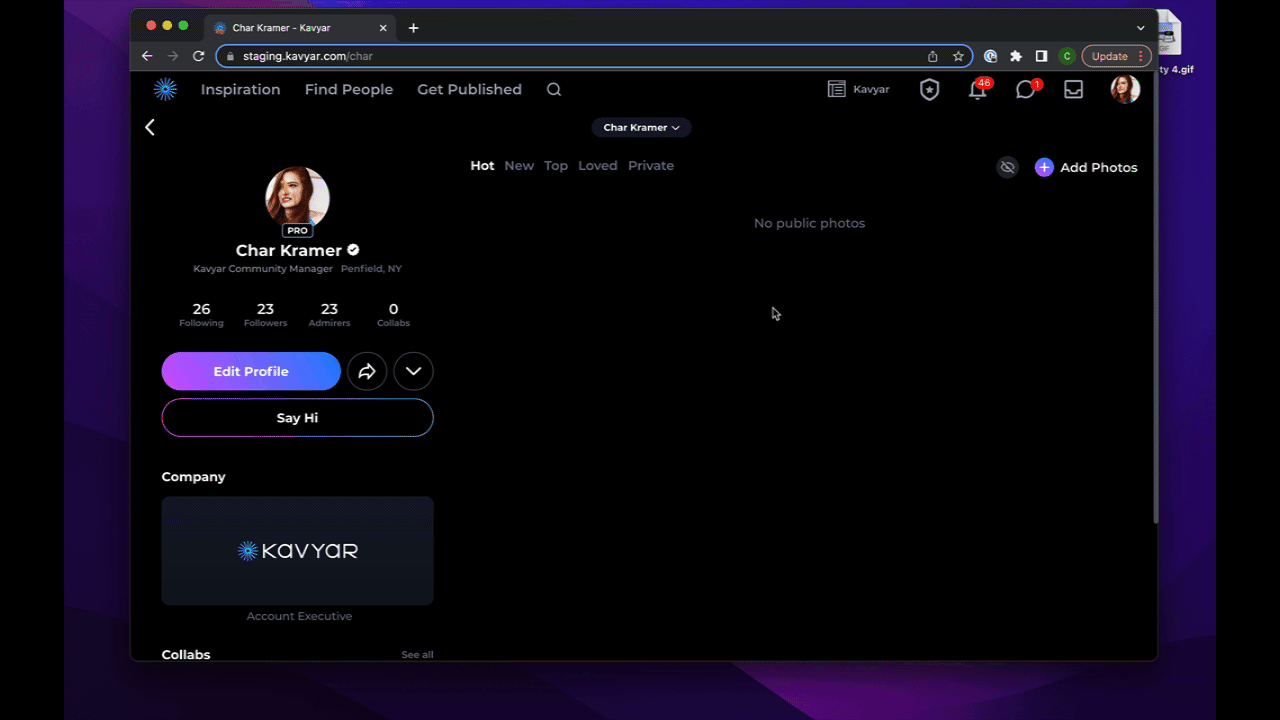
Task: Click the Add Photos label
Action: 1099,167
